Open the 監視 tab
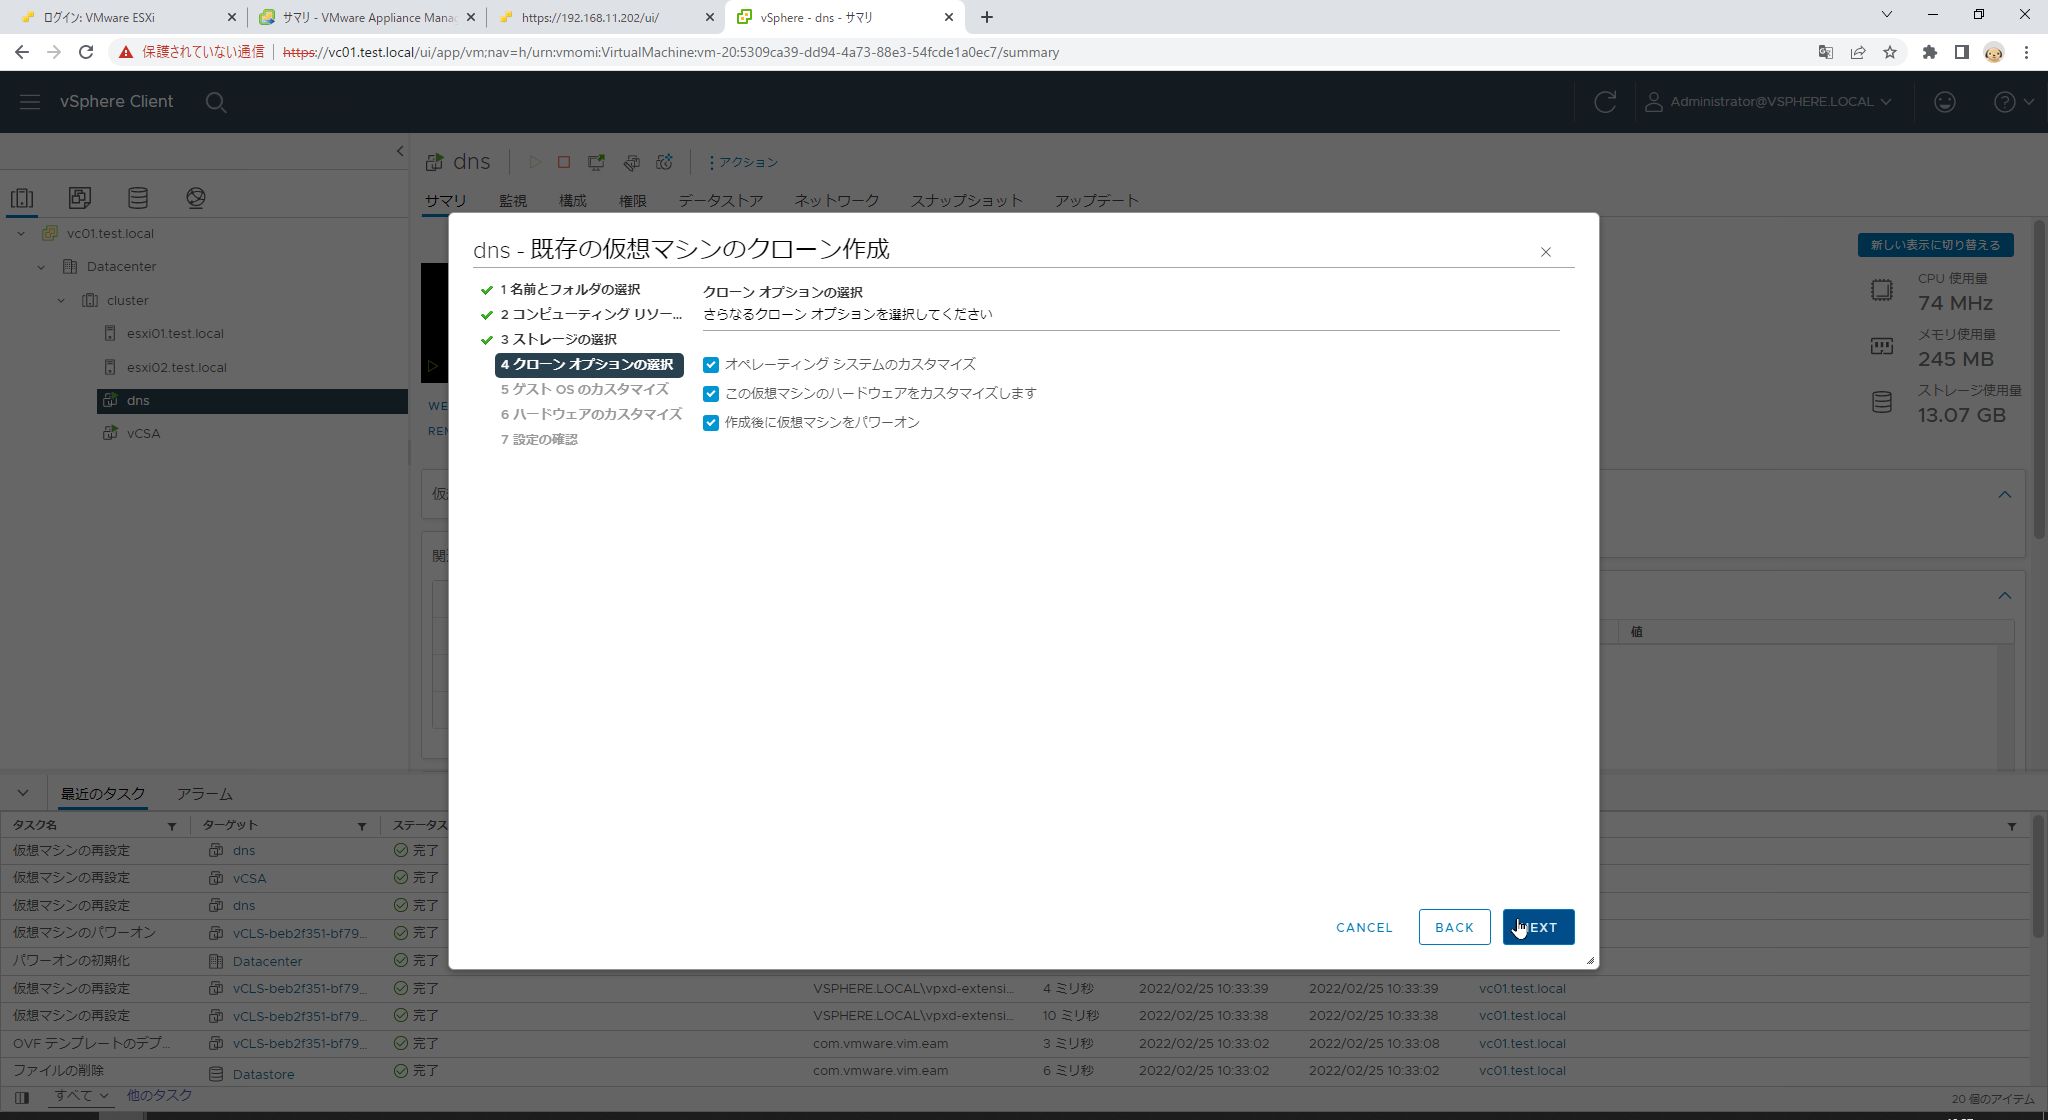The image size is (2048, 1120). point(513,201)
